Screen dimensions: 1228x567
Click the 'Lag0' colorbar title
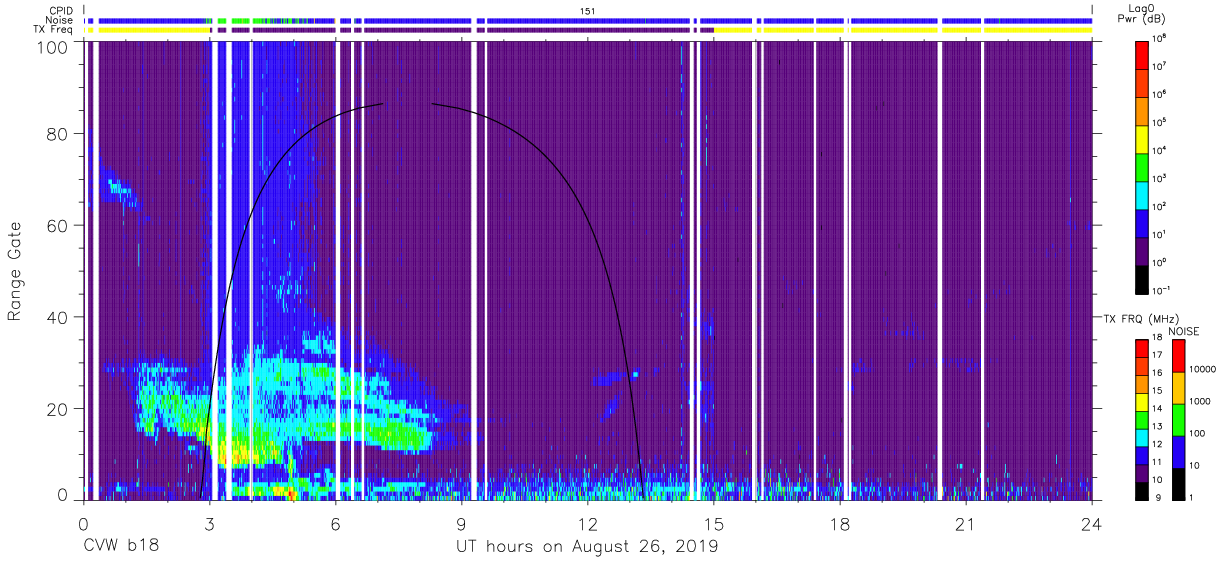pyautogui.click(x=1141, y=7)
